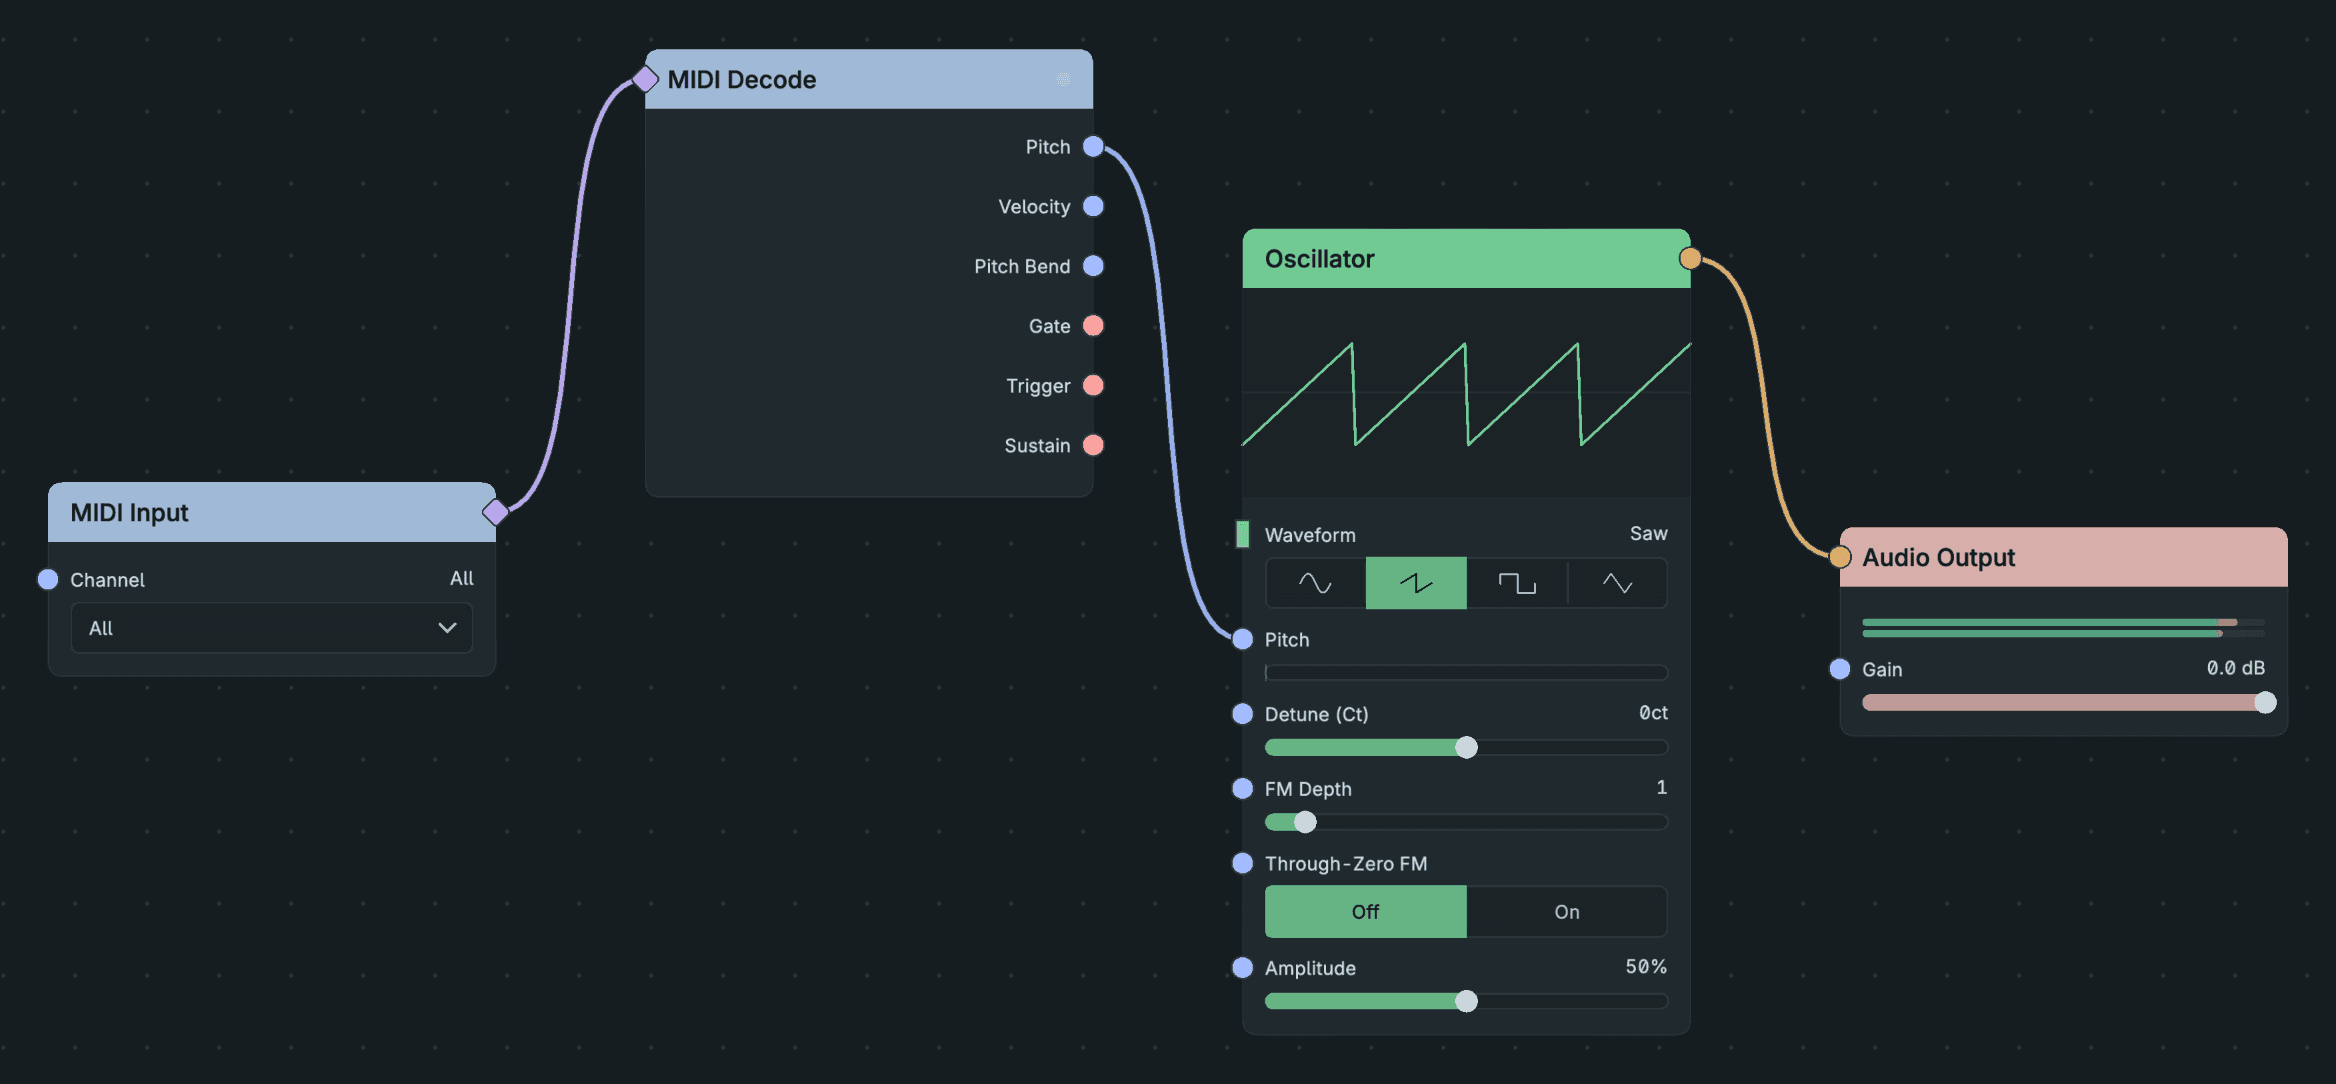Click the Gain input port
Screen dimensions: 2336x1084
pyautogui.click(x=1840, y=669)
